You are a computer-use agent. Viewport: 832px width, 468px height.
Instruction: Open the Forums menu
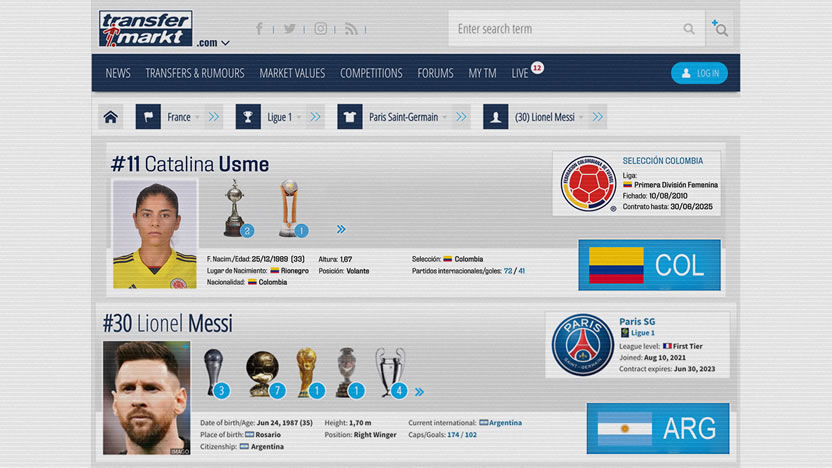click(435, 73)
